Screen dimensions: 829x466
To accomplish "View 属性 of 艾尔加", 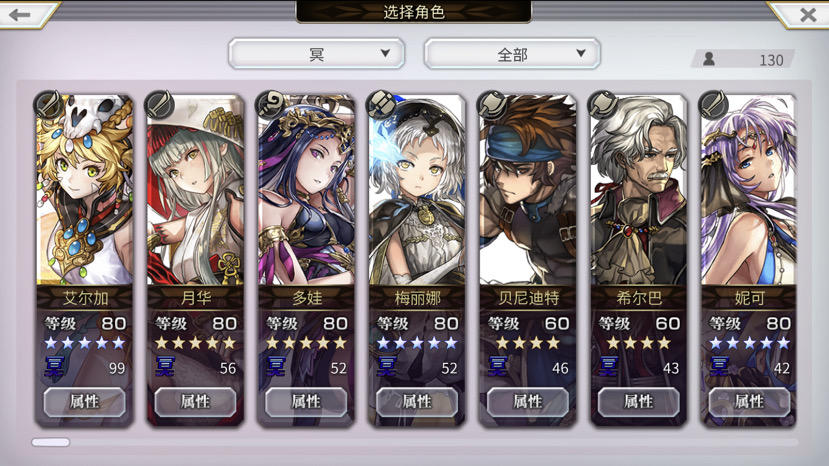I will pos(85,401).
